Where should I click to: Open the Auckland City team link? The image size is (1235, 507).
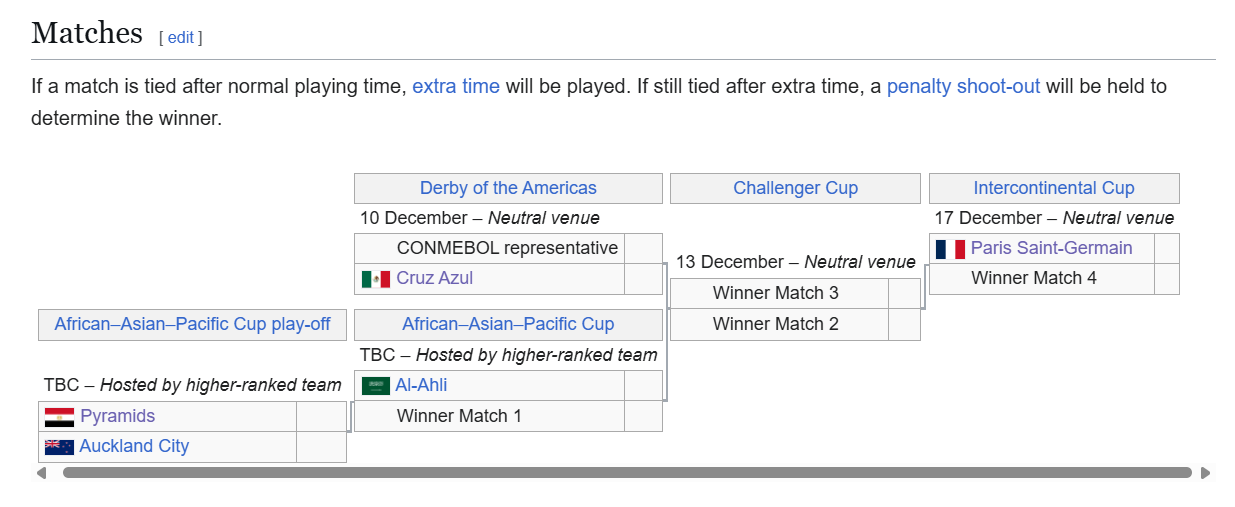coord(134,446)
